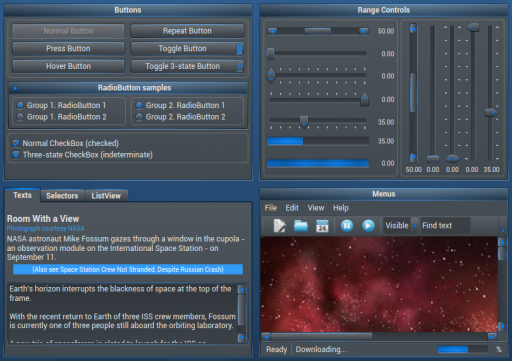512x361 pixels.
Task: Click down arrow of vertical scrollbar in Range Controls
Action: pos(413,157)
